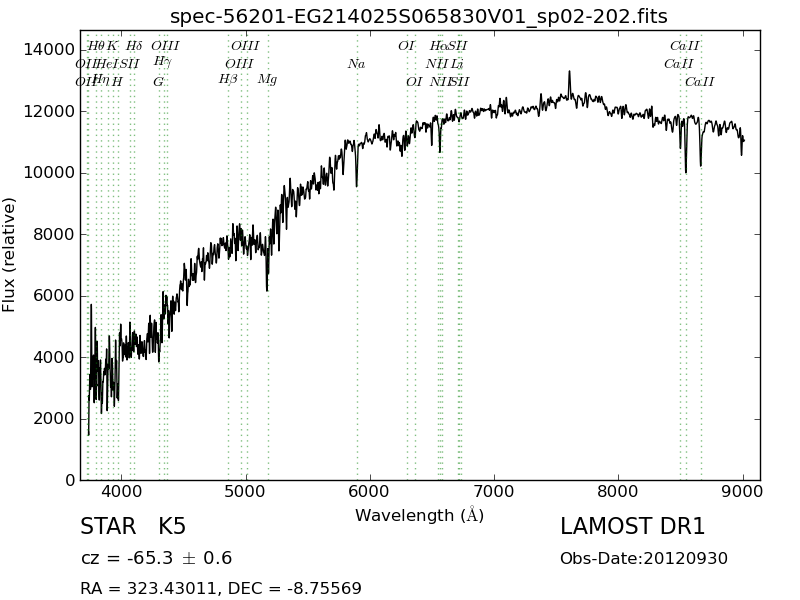The height and width of the screenshot is (600, 800).
Task: Click the y-axis tick label 12000
Action: (49, 111)
